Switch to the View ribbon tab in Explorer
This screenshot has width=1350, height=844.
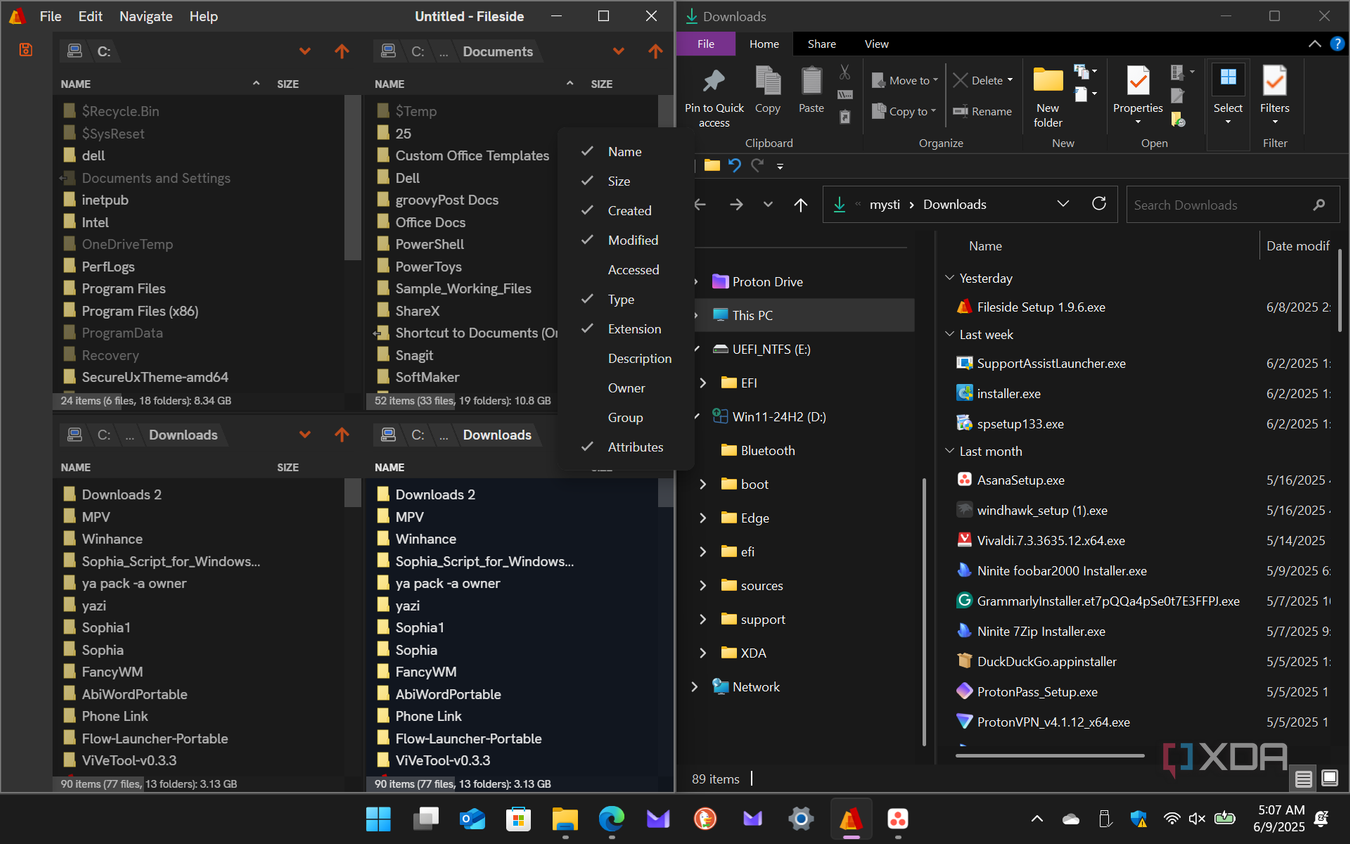pos(877,44)
